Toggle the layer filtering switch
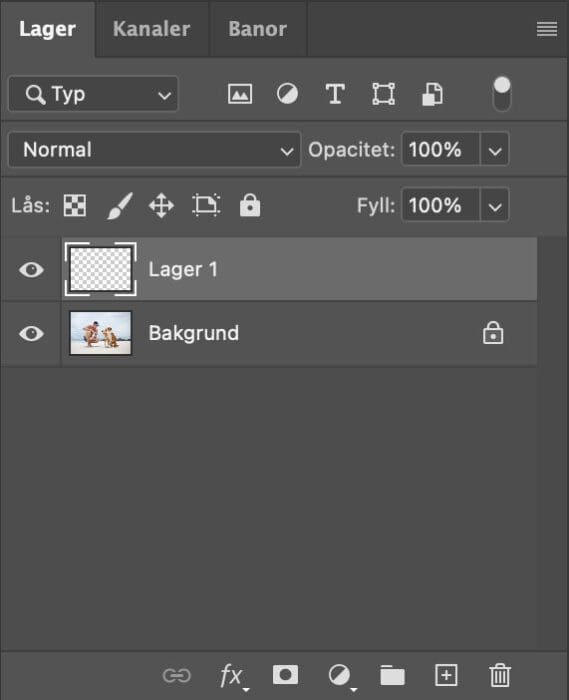569x700 pixels. tap(502, 94)
